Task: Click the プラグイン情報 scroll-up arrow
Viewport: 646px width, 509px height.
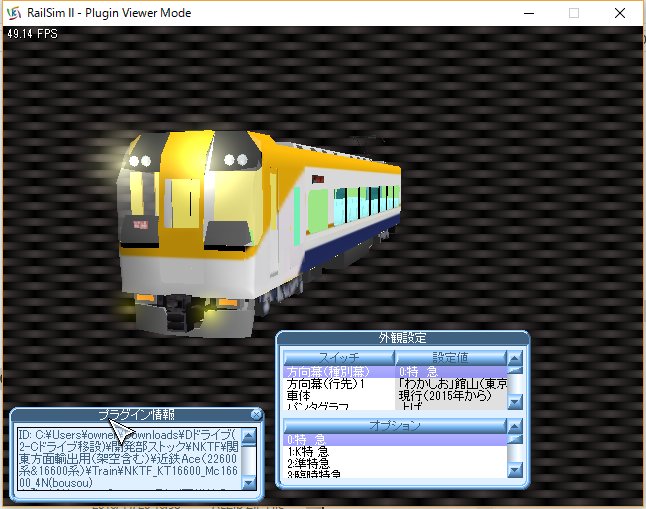Action: [249, 436]
